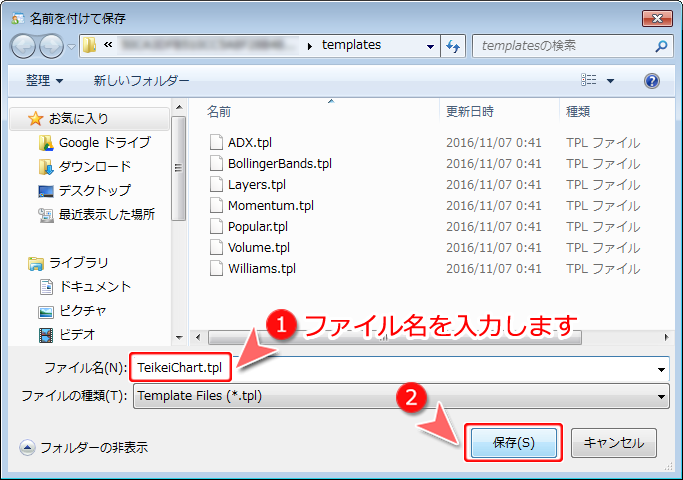Open the ドキュメント library

[x=95, y=287]
